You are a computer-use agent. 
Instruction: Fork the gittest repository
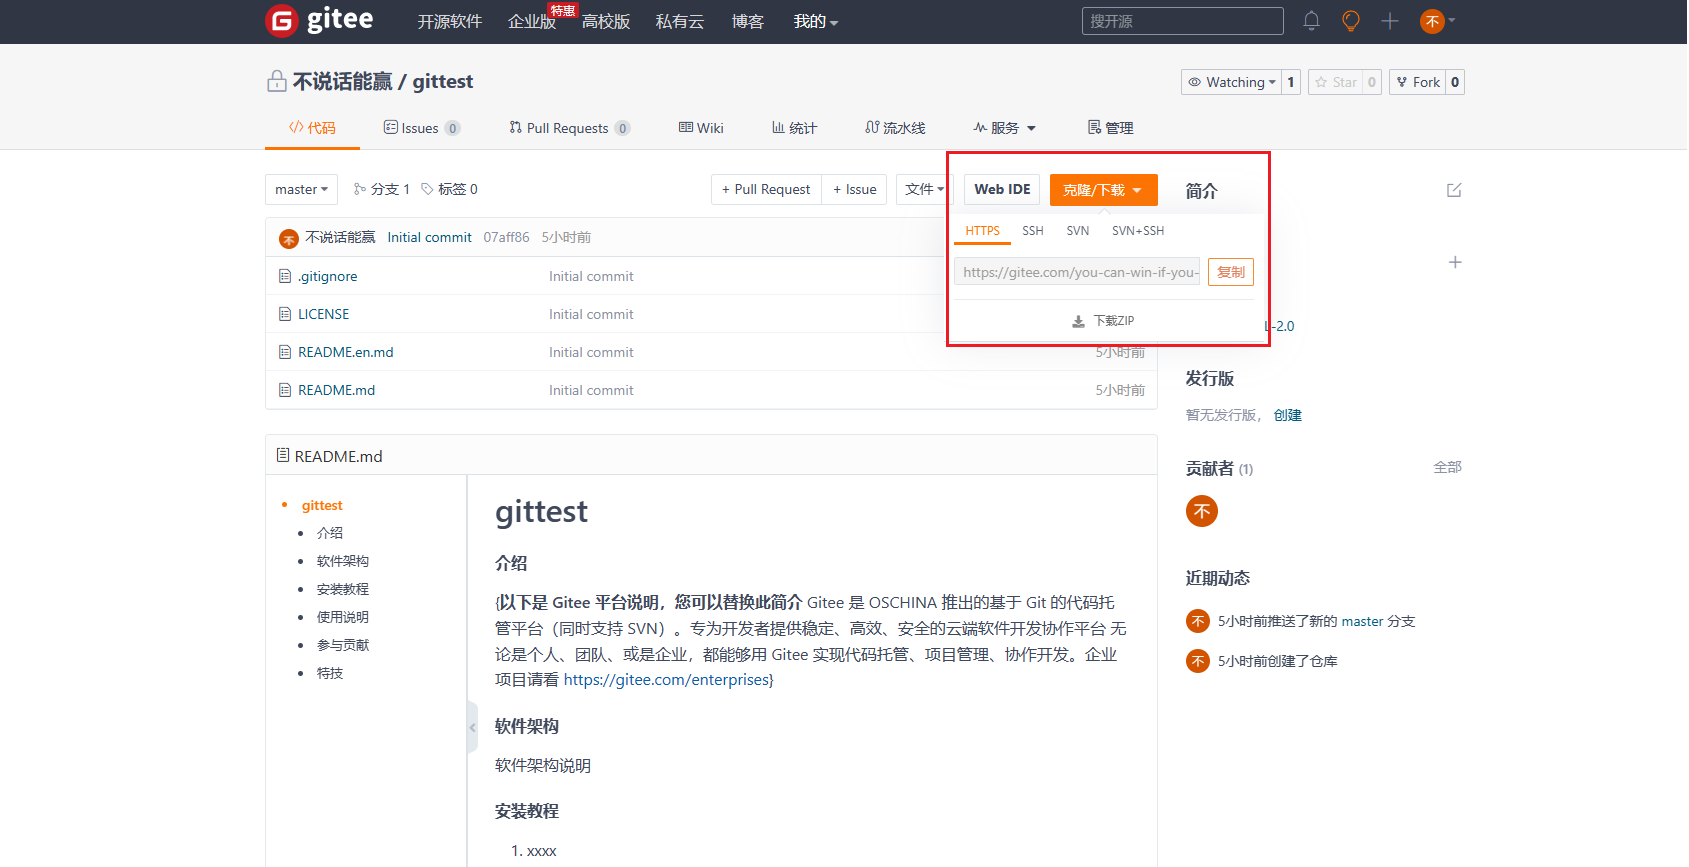coord(1418,82)
